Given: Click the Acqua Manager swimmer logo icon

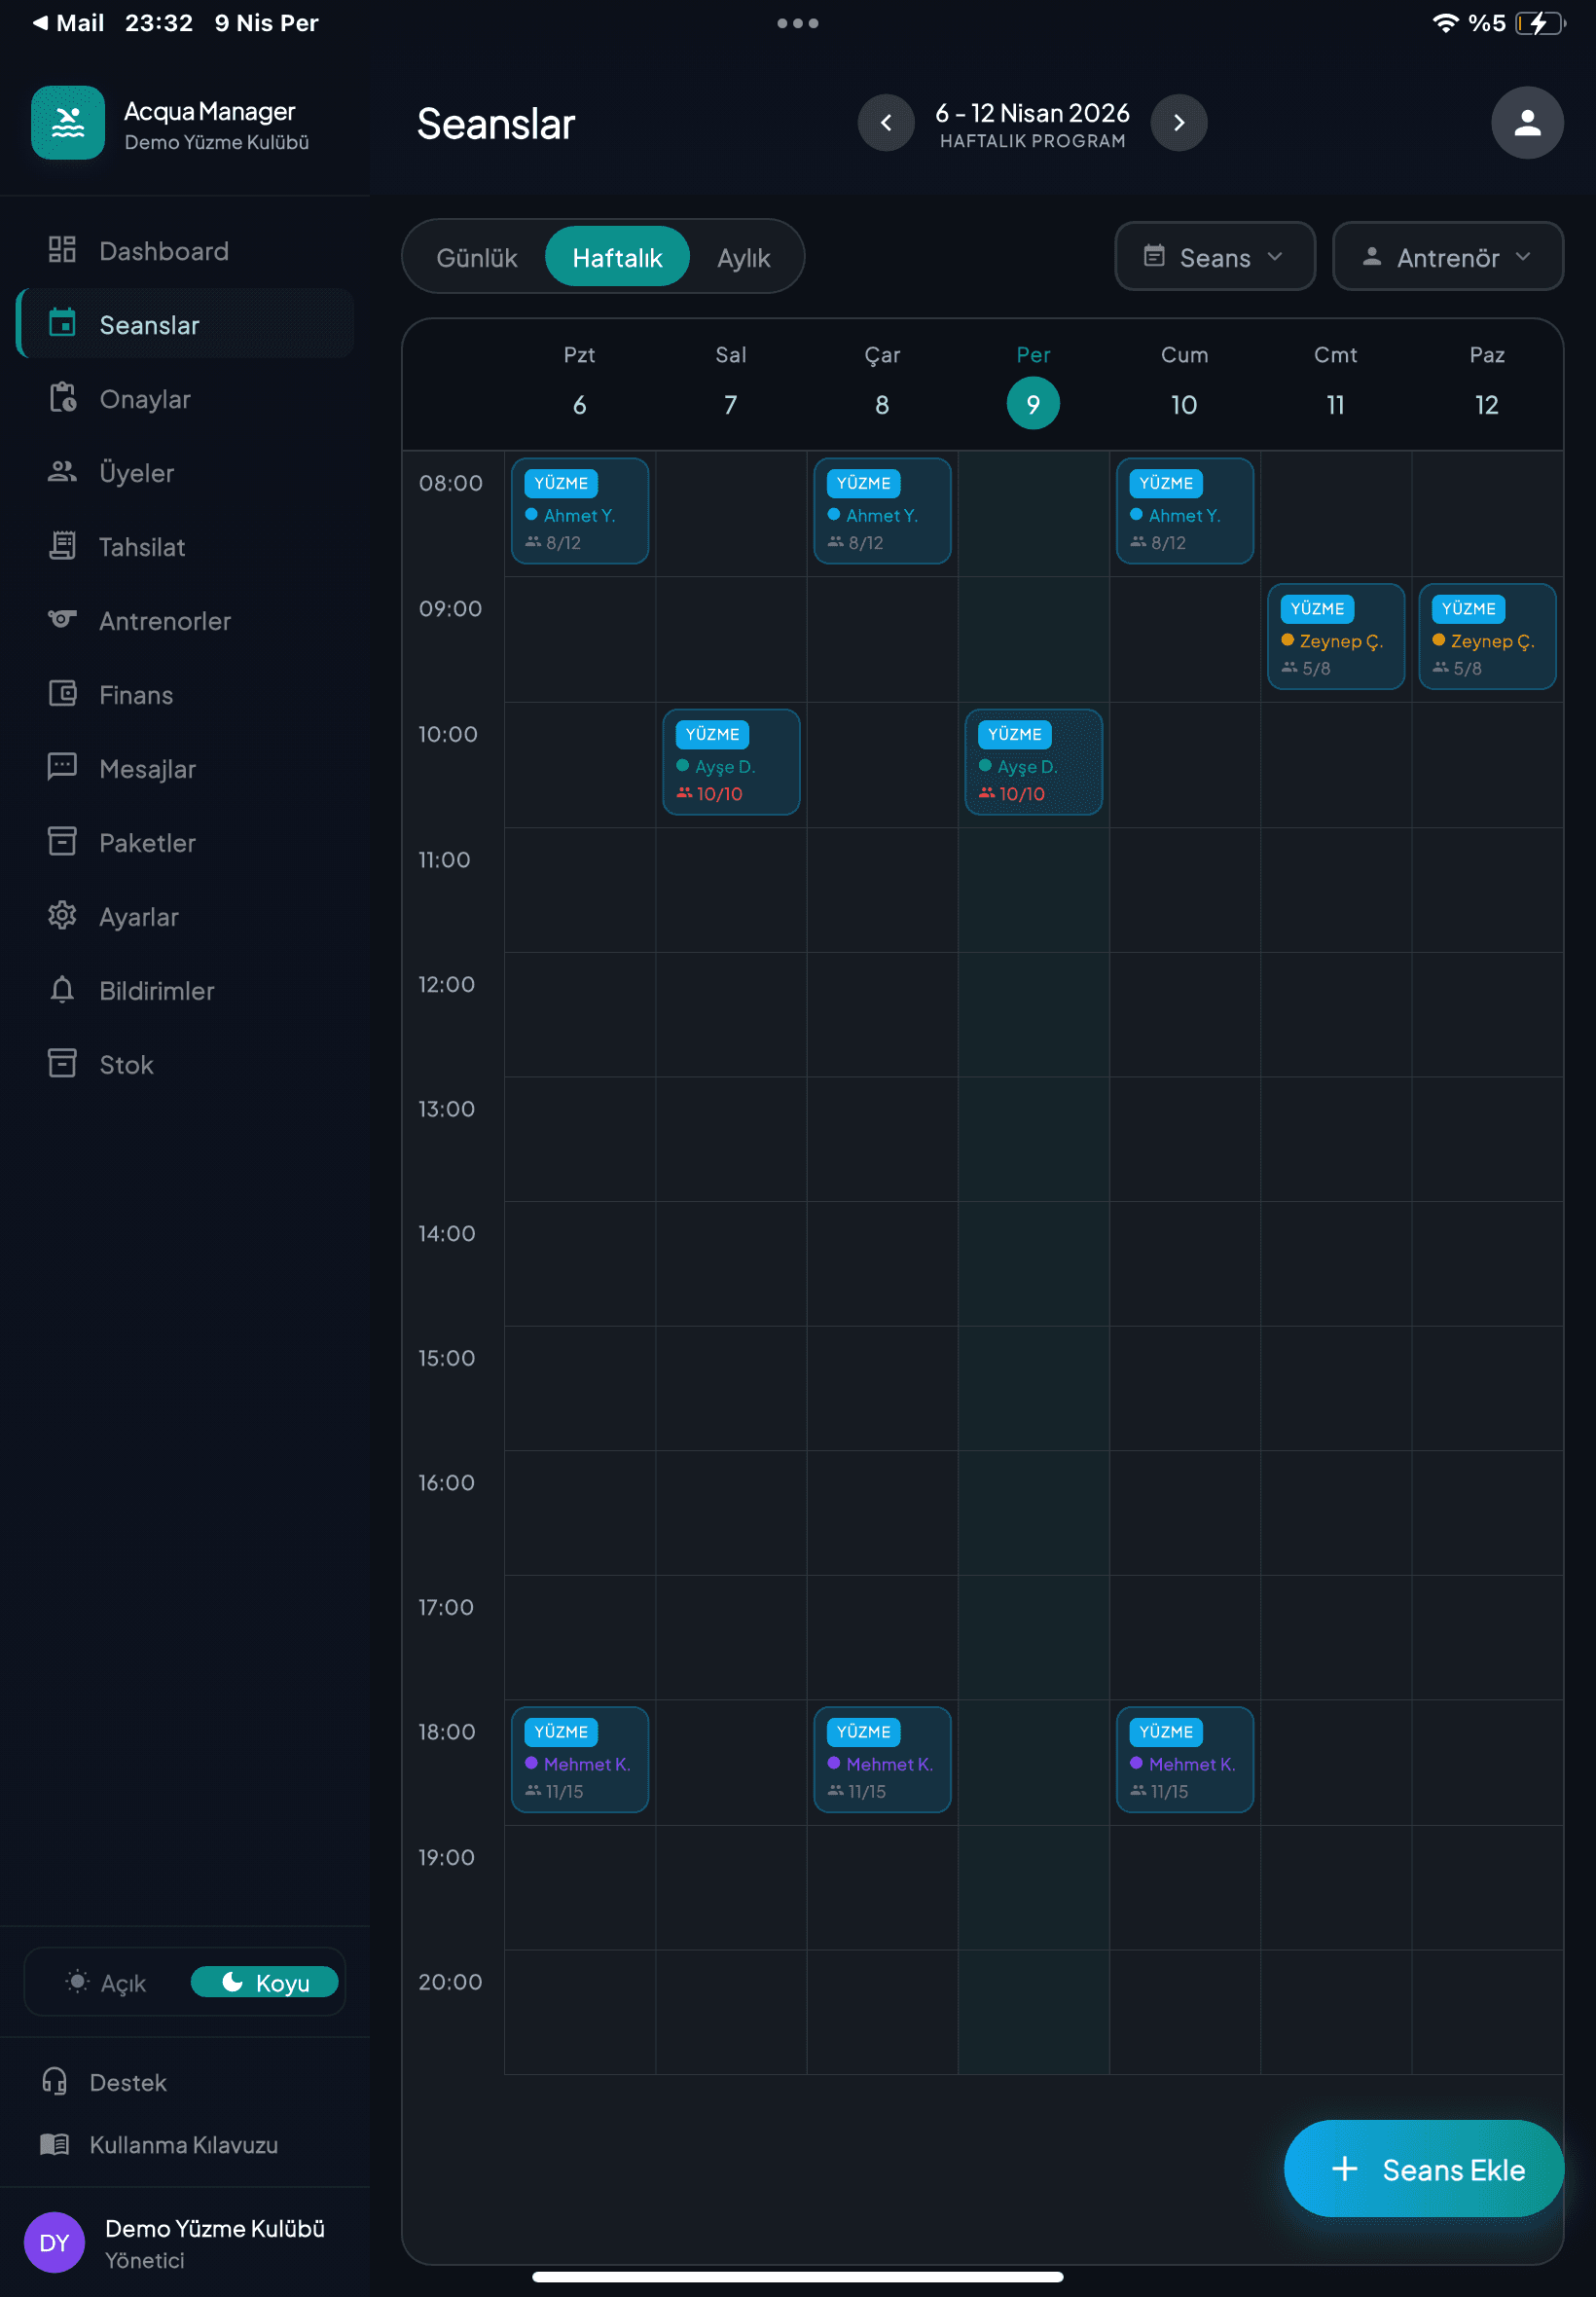Looking at the screenshot, I should tap(68, 123).
